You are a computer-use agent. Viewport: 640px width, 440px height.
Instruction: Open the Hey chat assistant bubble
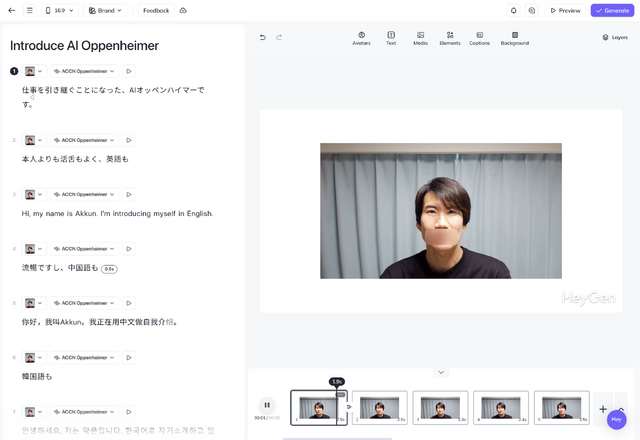(x=616, y=419)
